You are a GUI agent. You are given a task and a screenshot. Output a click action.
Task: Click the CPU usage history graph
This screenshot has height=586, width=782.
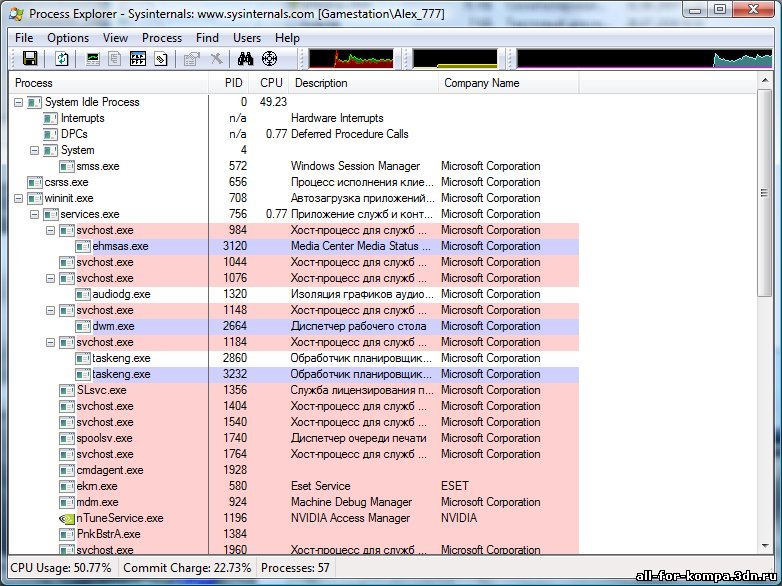click(x=351, y=58)
